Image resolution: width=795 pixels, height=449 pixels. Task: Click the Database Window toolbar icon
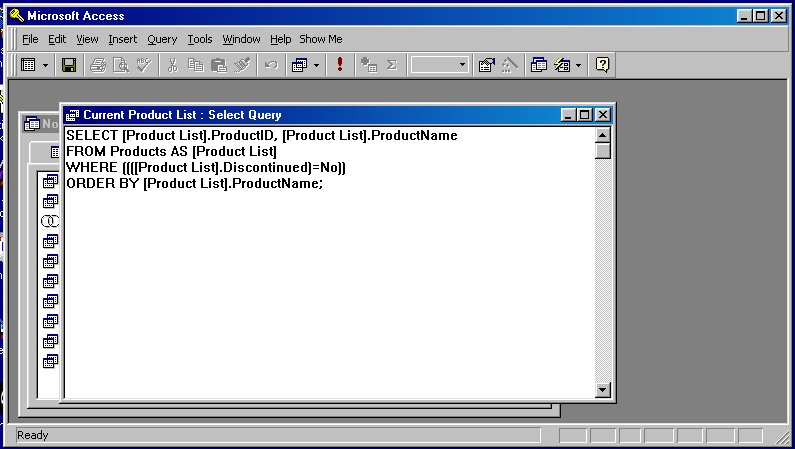tap(538, 65)
